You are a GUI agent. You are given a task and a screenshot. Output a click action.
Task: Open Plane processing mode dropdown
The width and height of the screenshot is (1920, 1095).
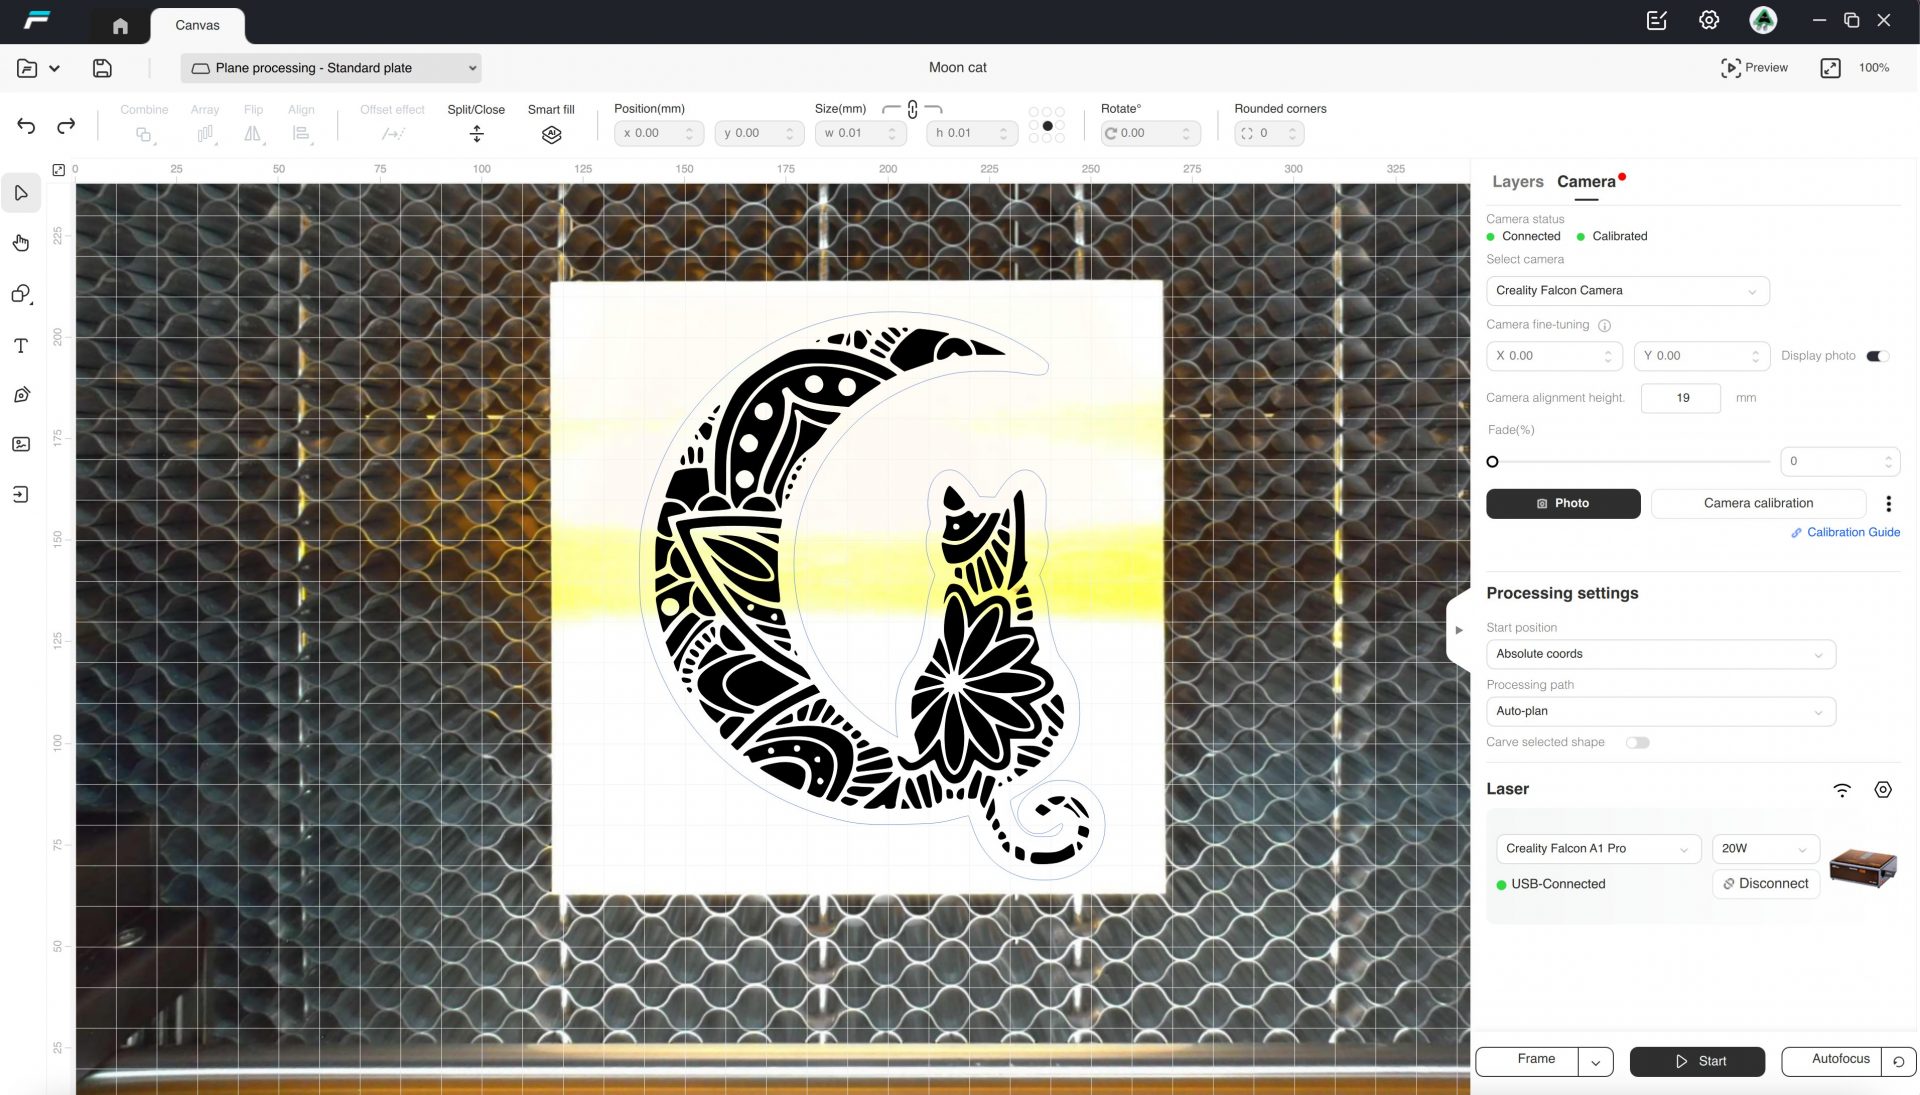point(331,68)
